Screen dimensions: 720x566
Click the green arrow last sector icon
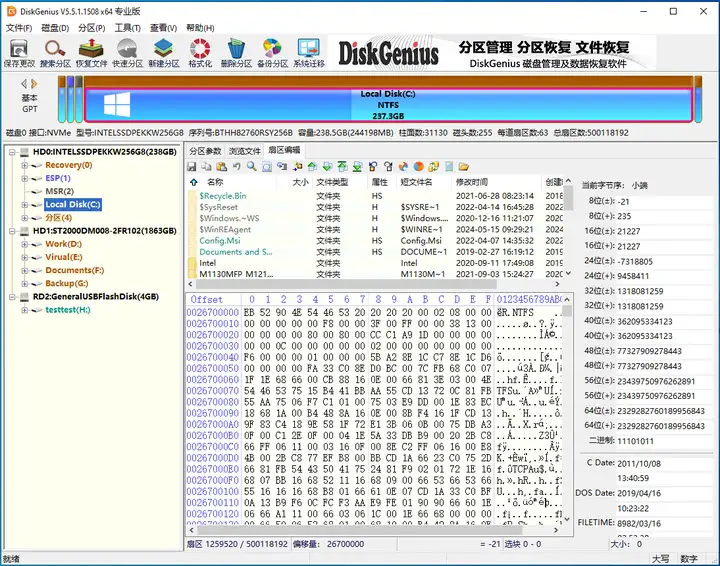358,166
